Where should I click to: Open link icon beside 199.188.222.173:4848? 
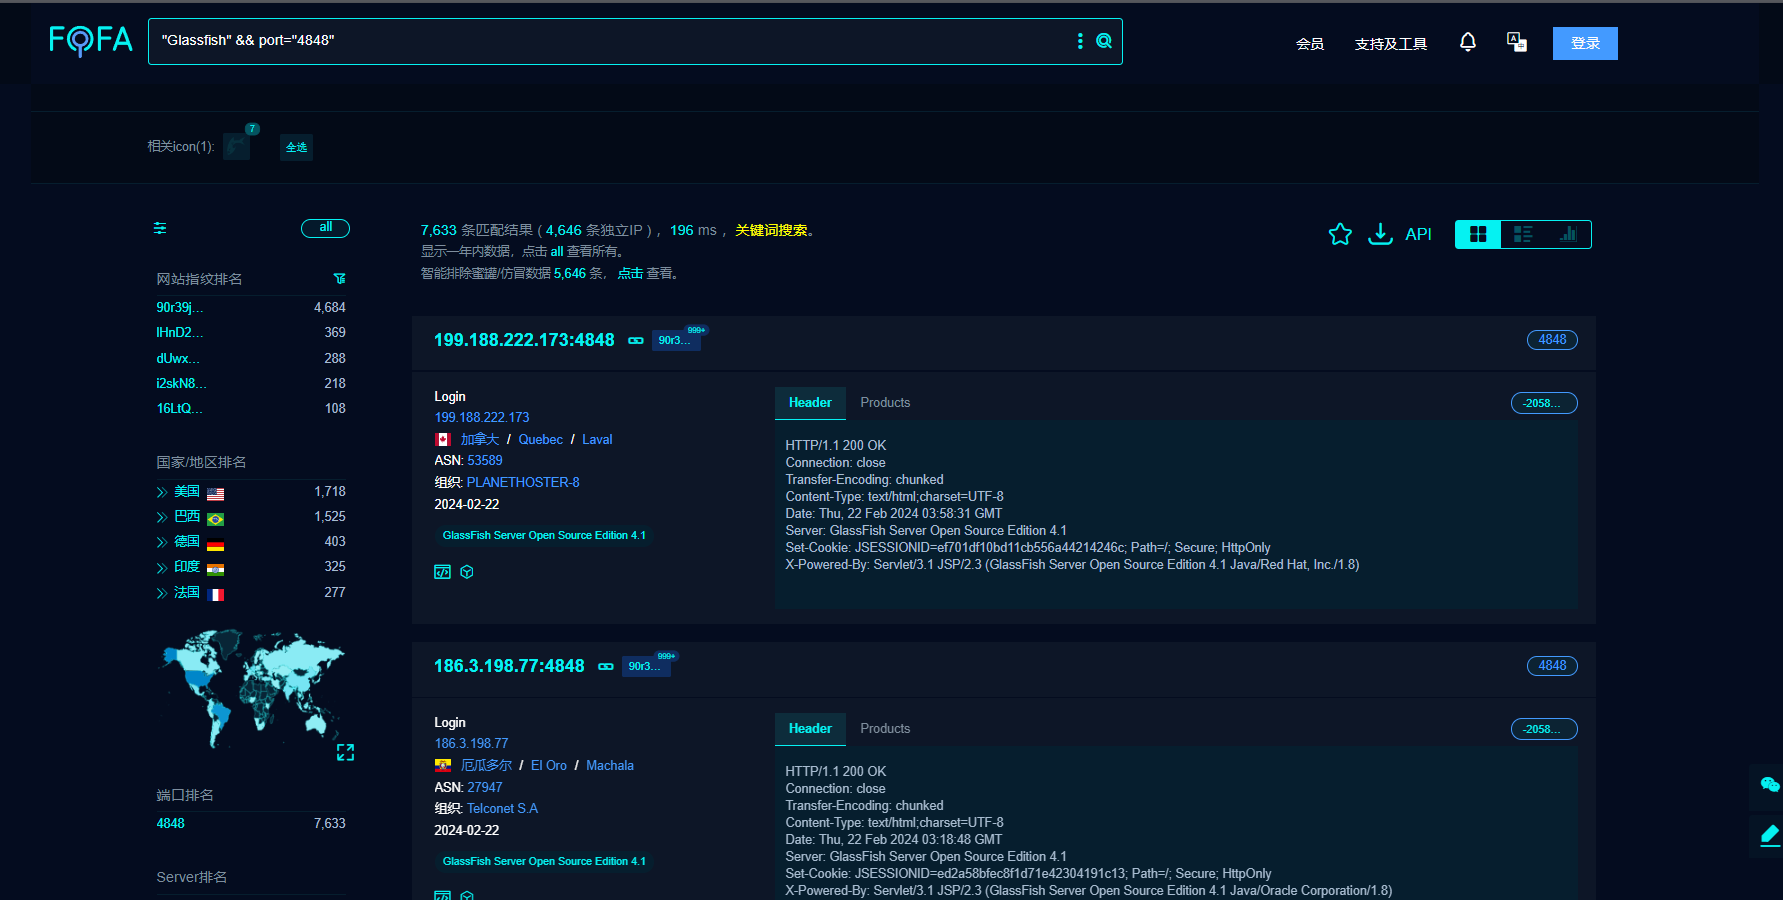(636, 340)
